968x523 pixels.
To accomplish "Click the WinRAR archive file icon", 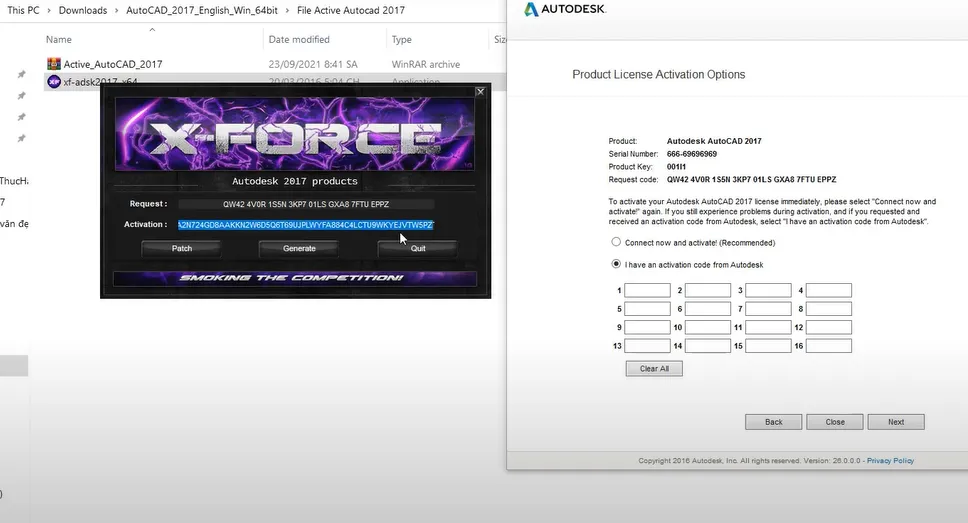I will (54, 64).
